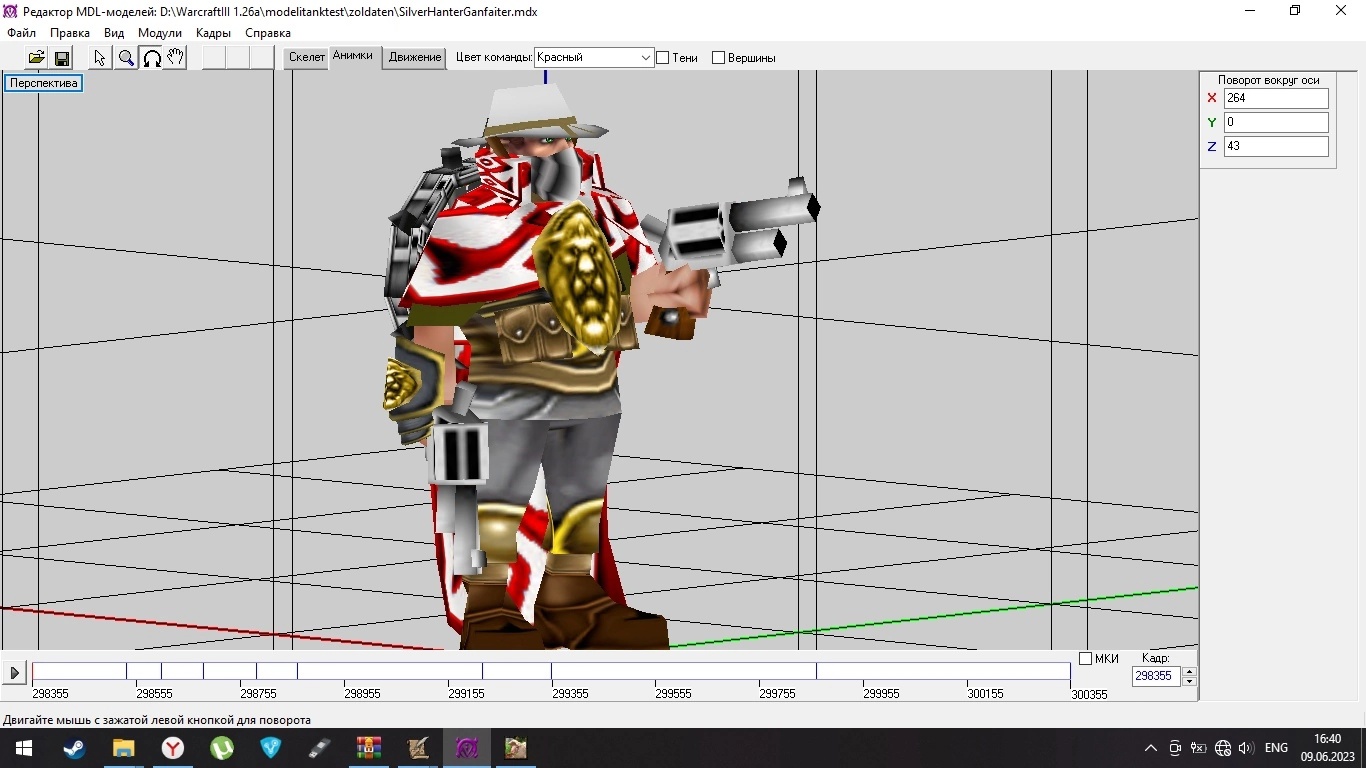
Task: Enable the Тени checkbox
Action: tap(662, 58)
